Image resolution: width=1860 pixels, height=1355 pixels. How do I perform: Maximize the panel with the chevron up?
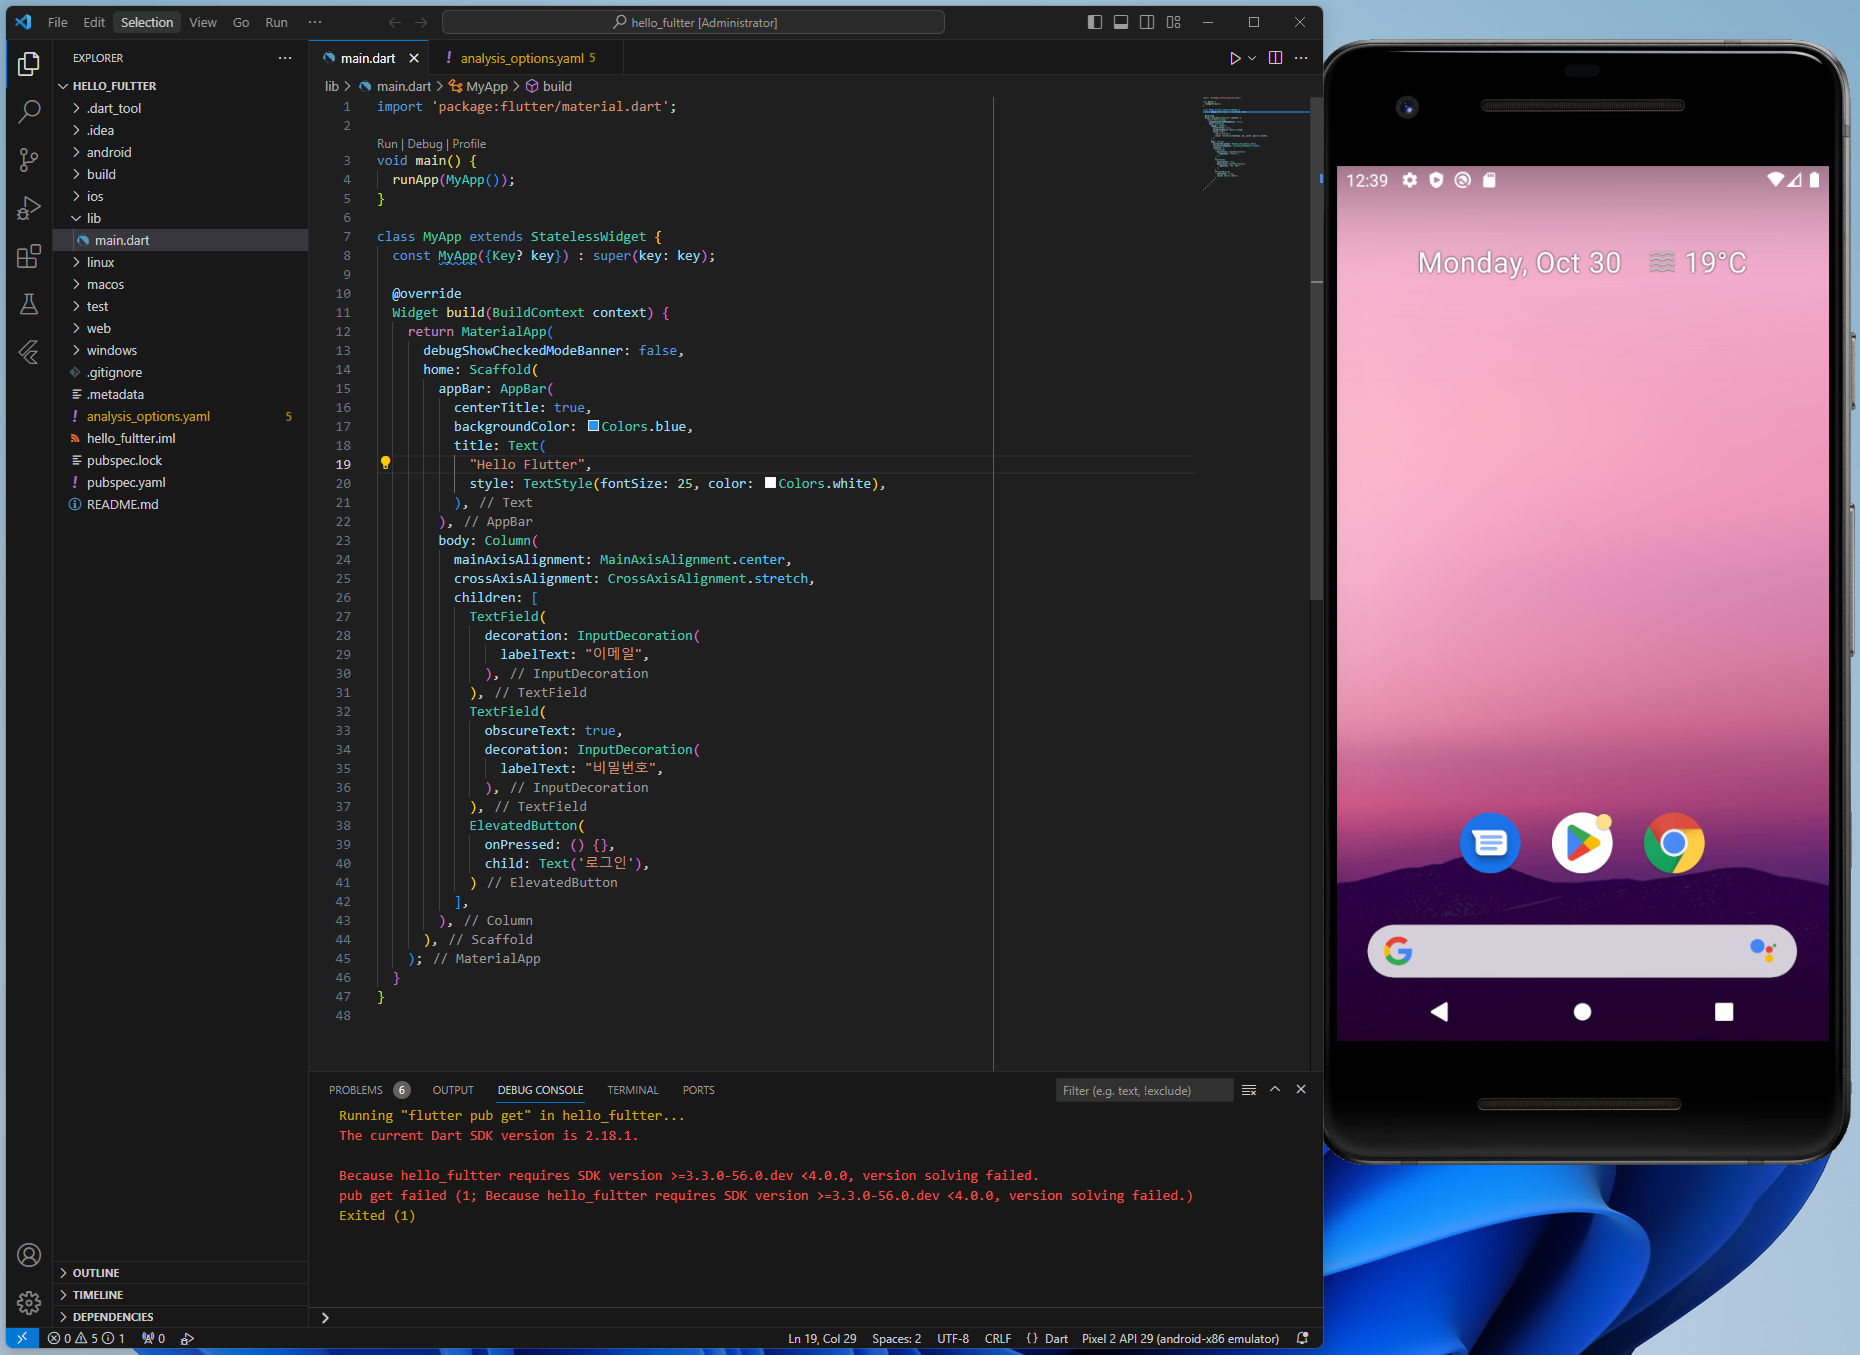1275,1089
